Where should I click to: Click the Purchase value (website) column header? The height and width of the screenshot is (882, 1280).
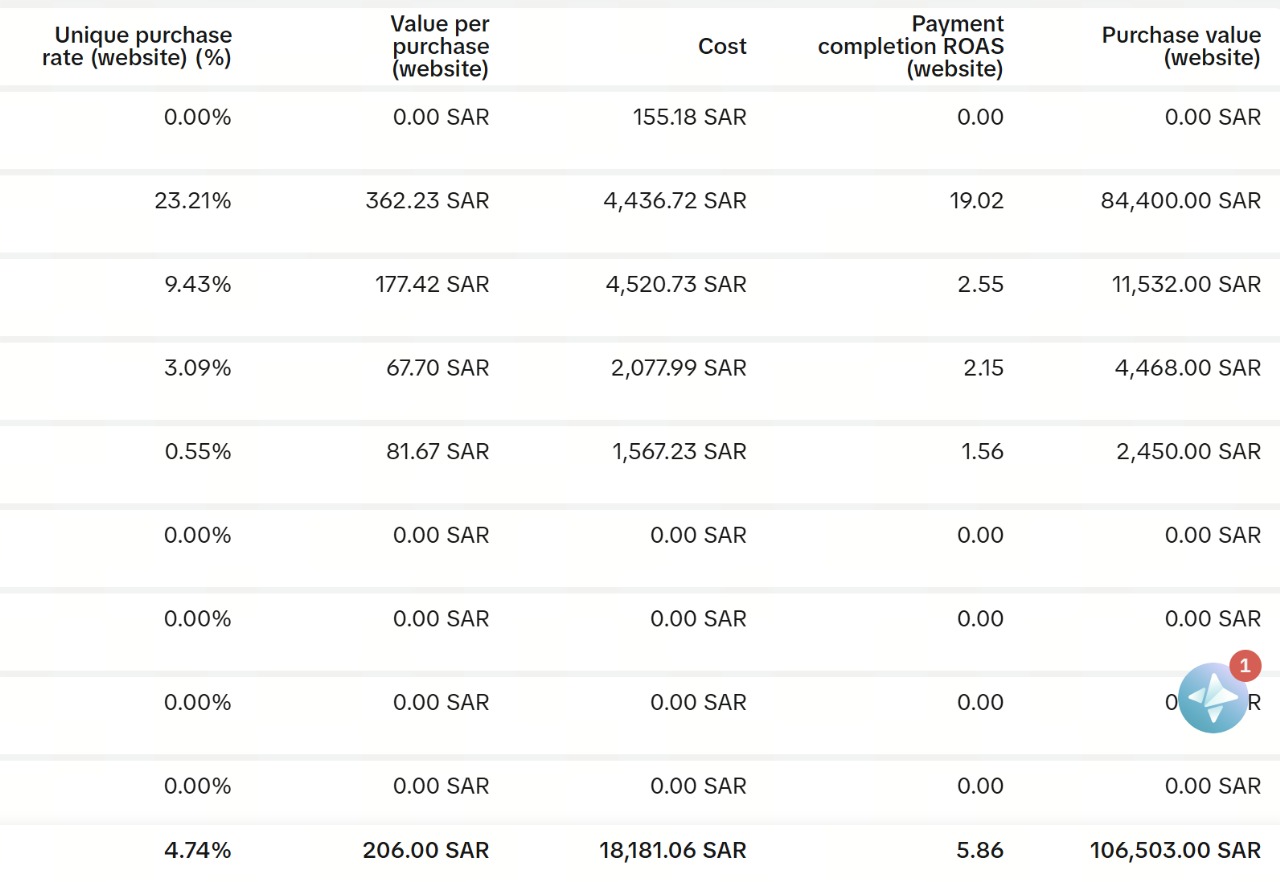tap(1181, 47)
